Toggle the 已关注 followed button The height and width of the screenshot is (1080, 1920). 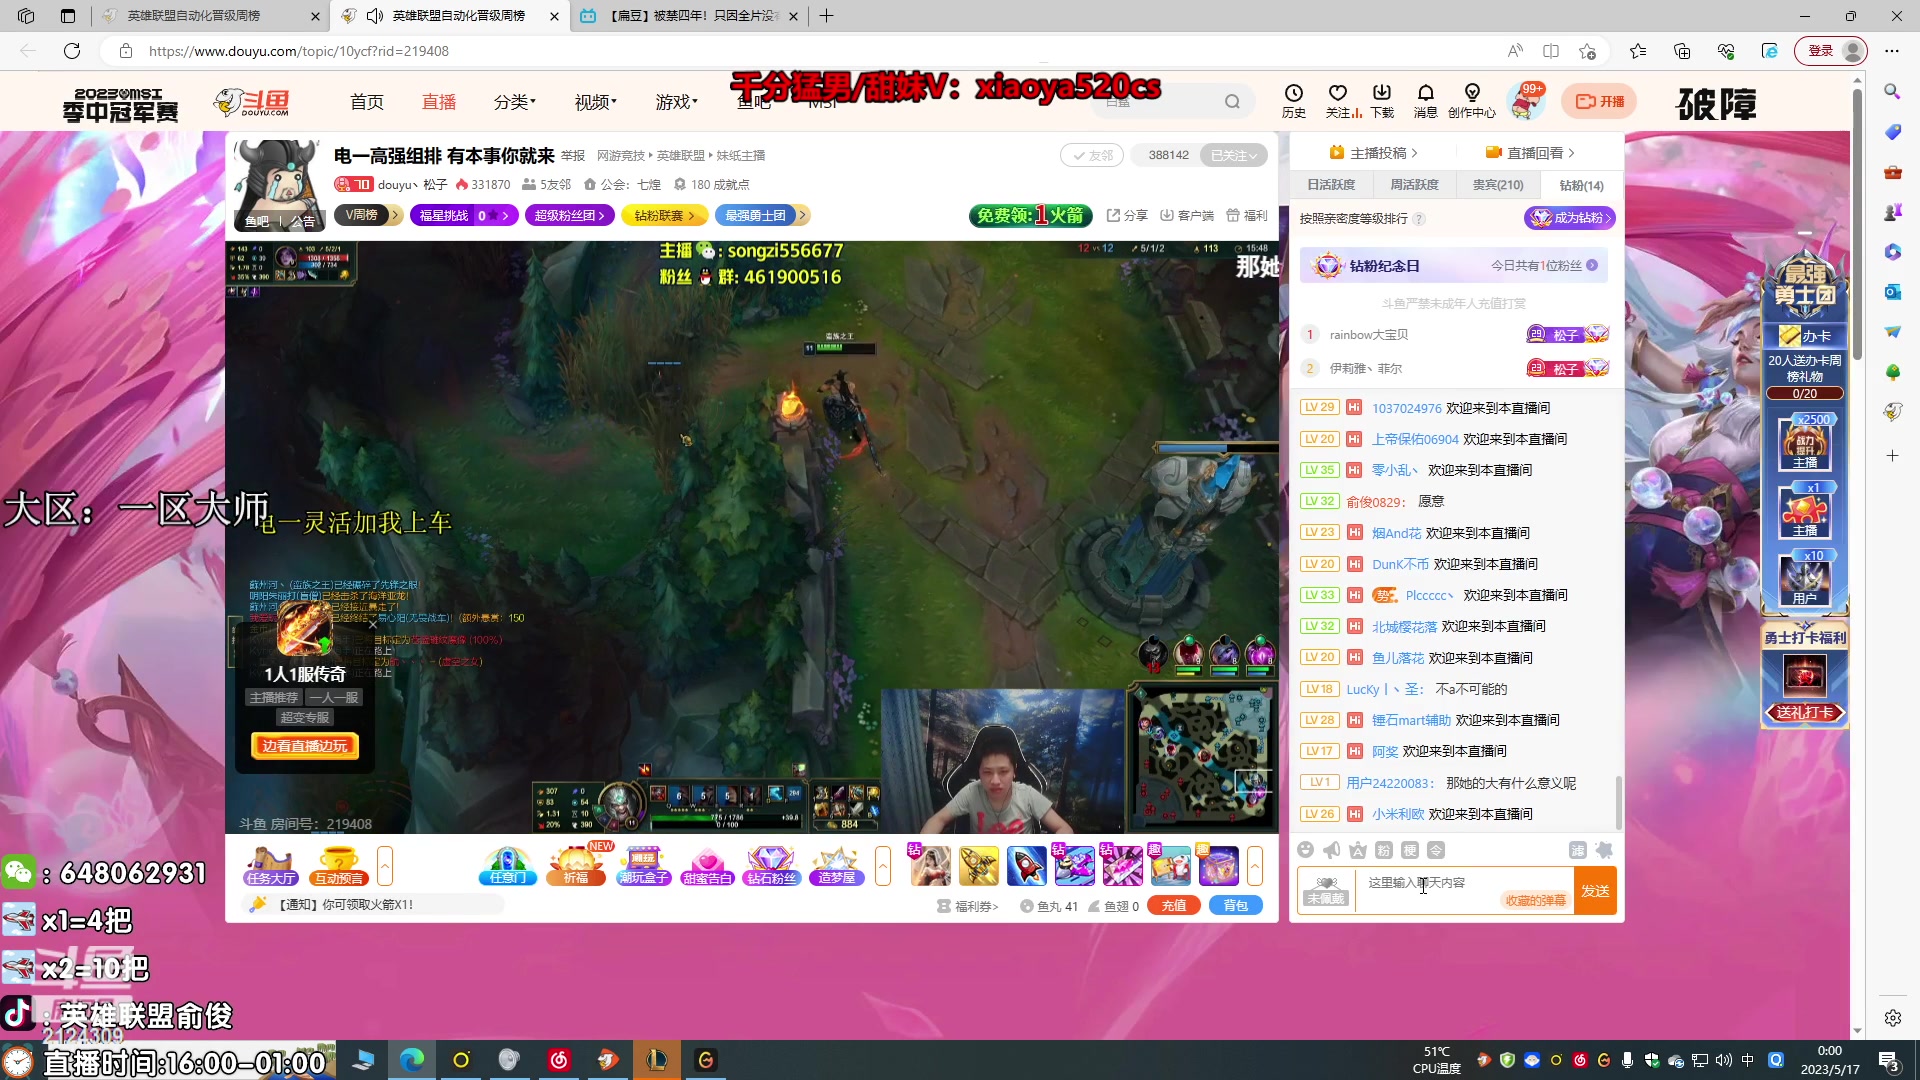click(1233, 155)
